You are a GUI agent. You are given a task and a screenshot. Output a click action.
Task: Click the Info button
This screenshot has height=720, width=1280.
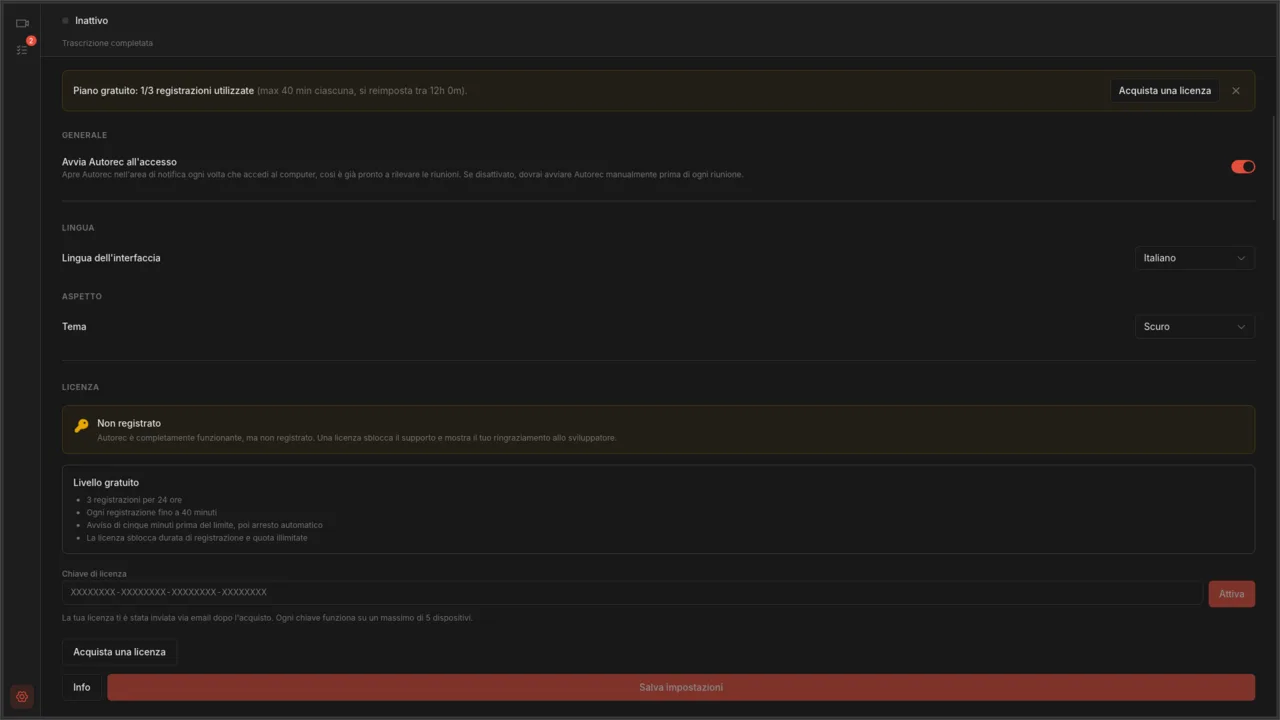tap(82, 687)
